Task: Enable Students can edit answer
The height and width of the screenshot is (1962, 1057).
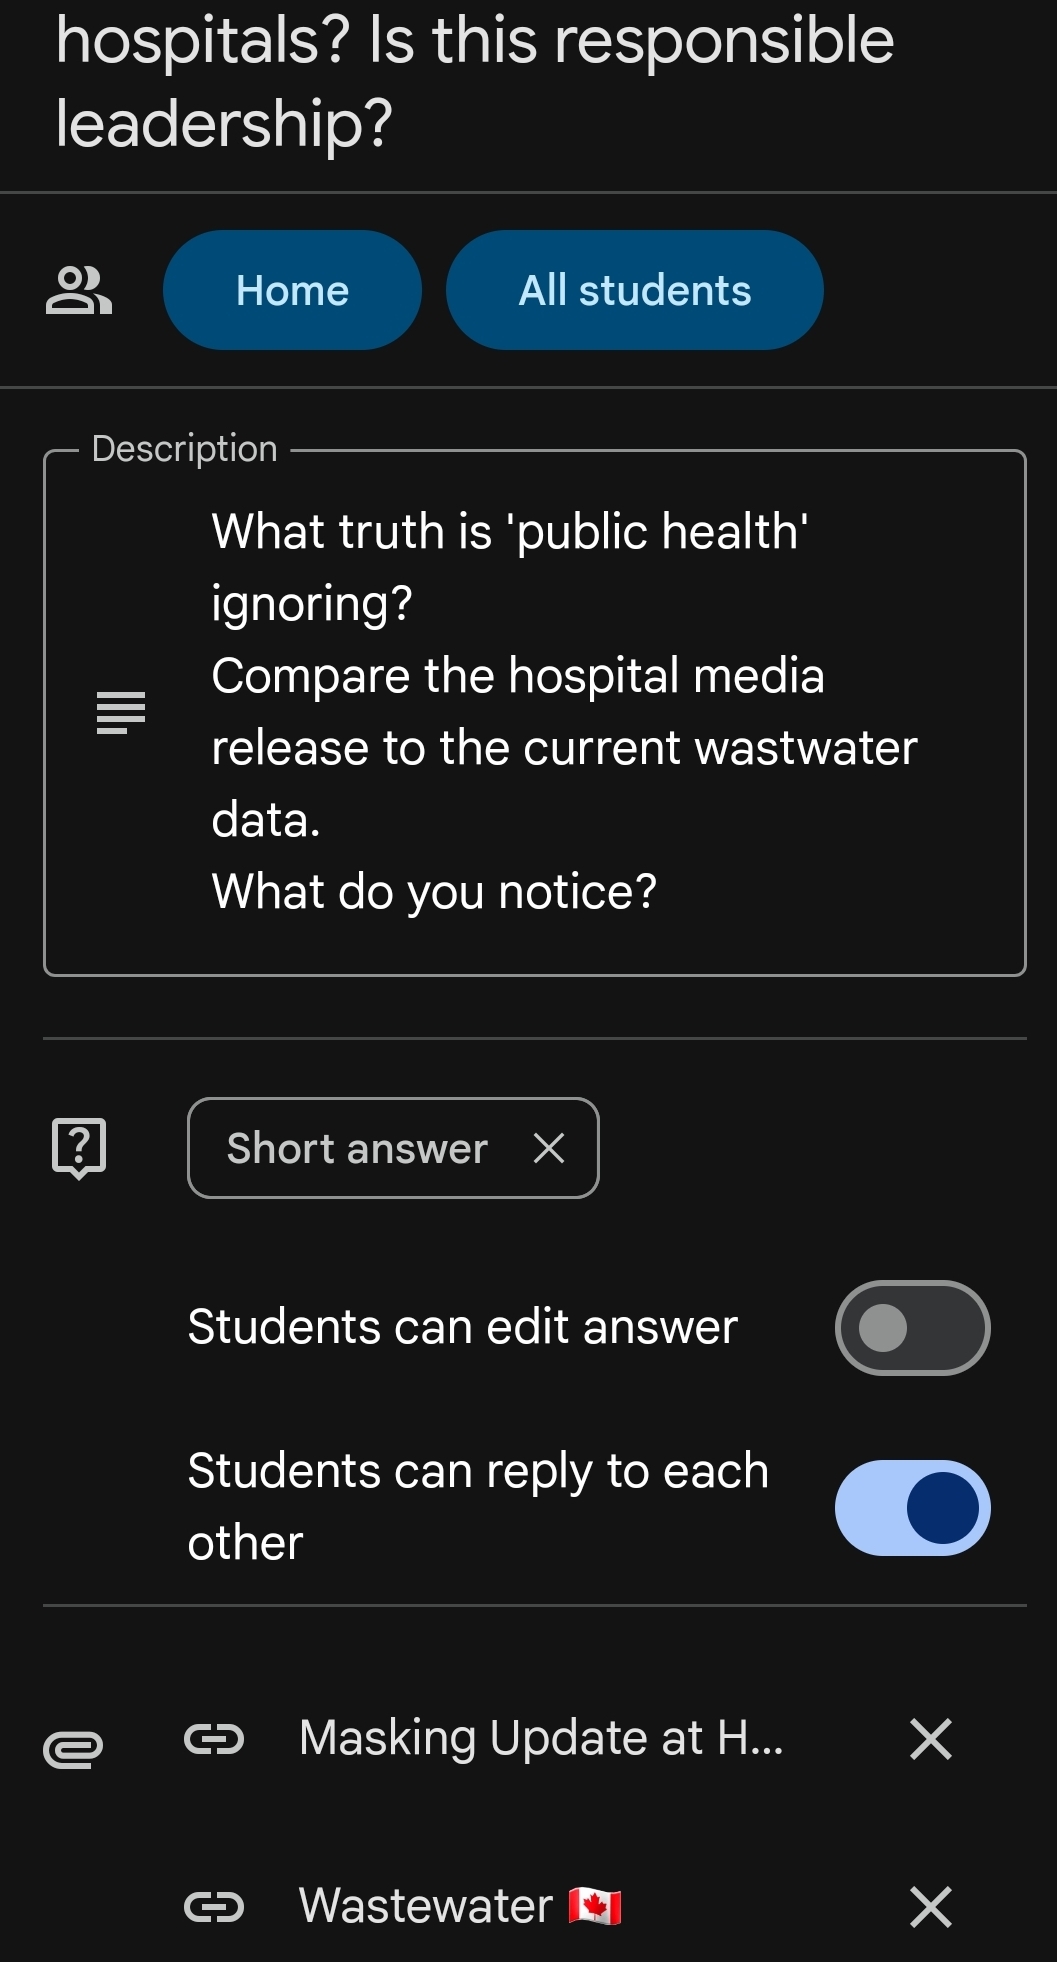Action: click(912, 1328)
